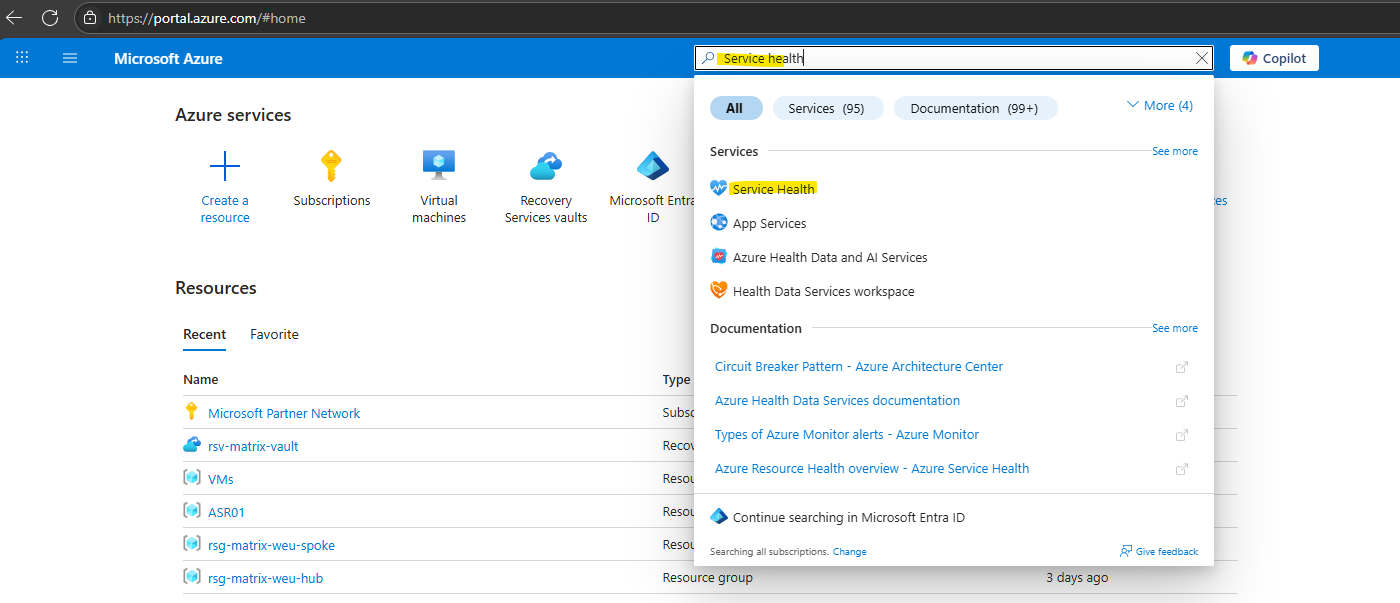Click the App Services icon in results
This screenshot has height=603, width=1400.
click(719, 223)
